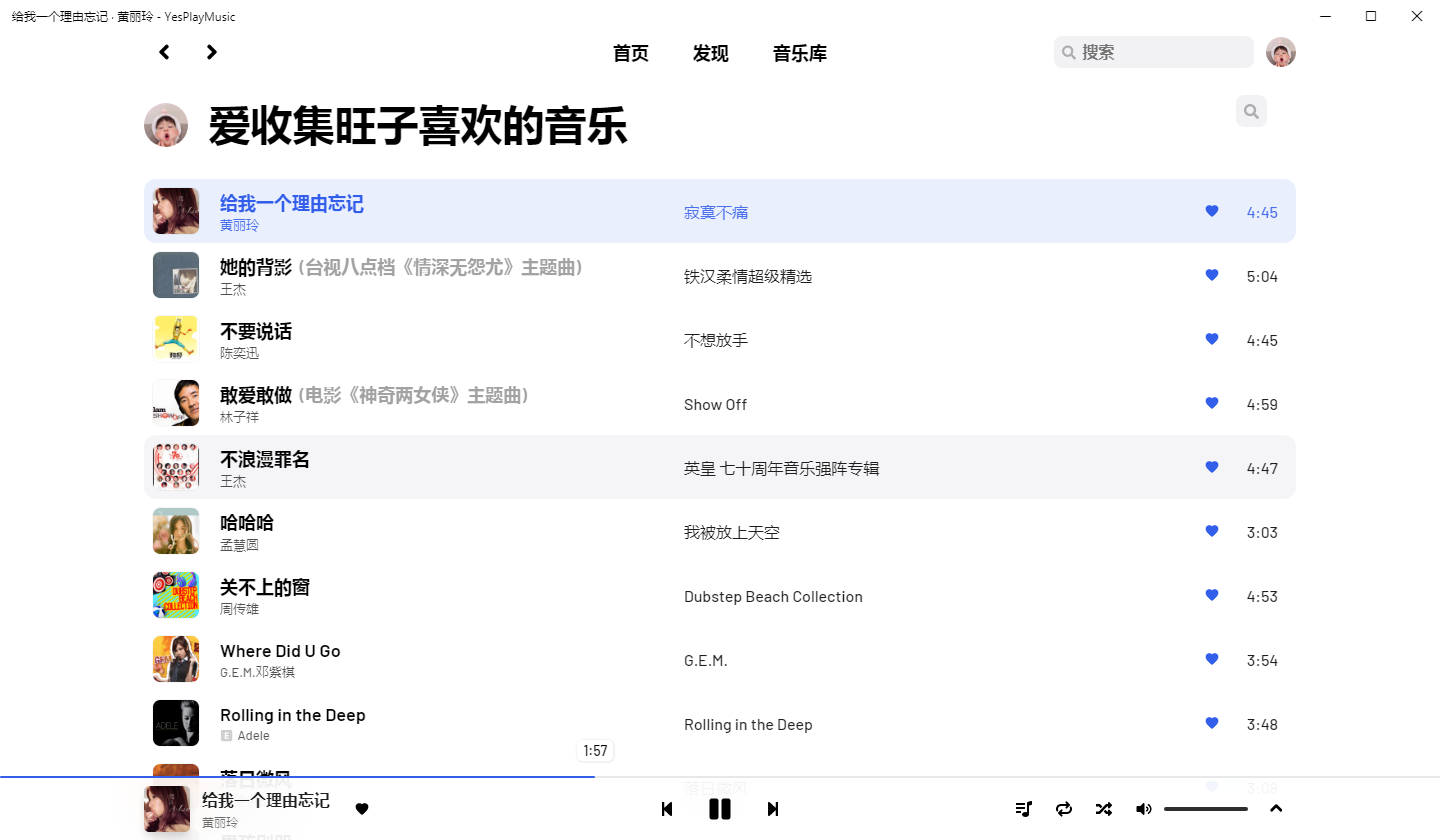Click the album cover of 不要说话
Image resolution: width=1440 pixels, height=840 pixels.
(176, 339)
